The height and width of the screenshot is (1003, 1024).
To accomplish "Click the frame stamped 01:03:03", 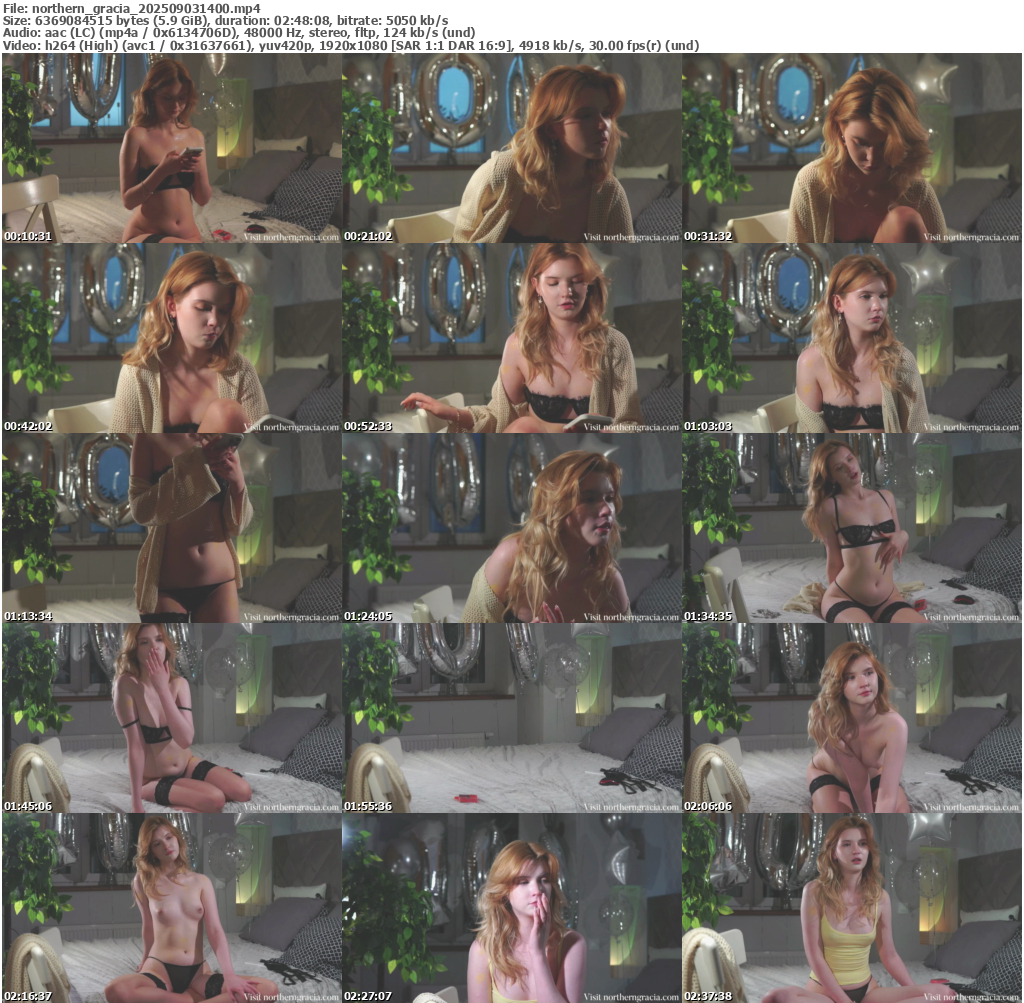I will pos(852,338).
